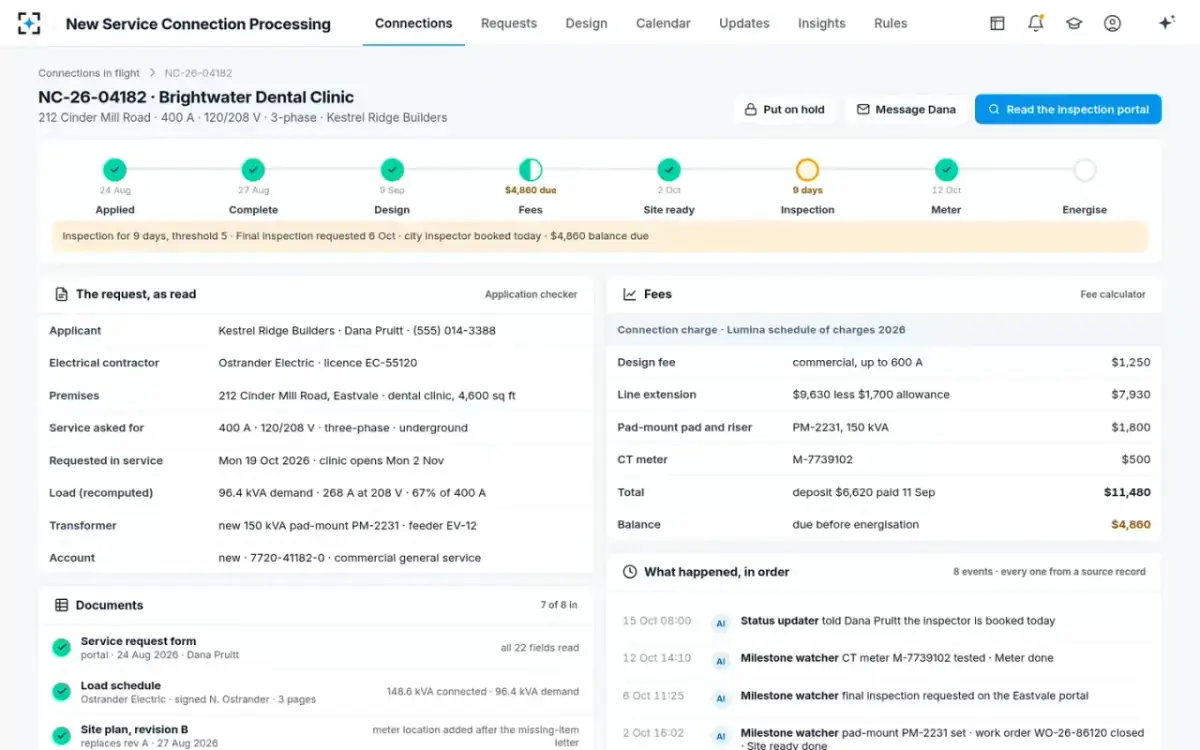
Task: Click the Design stage checkmark
Action: [392, 170]
